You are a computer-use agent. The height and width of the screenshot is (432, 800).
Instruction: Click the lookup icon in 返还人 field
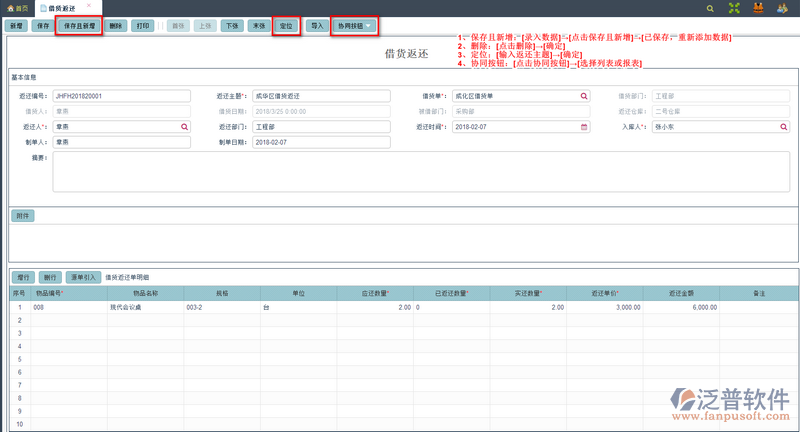(x=184, y=127)
